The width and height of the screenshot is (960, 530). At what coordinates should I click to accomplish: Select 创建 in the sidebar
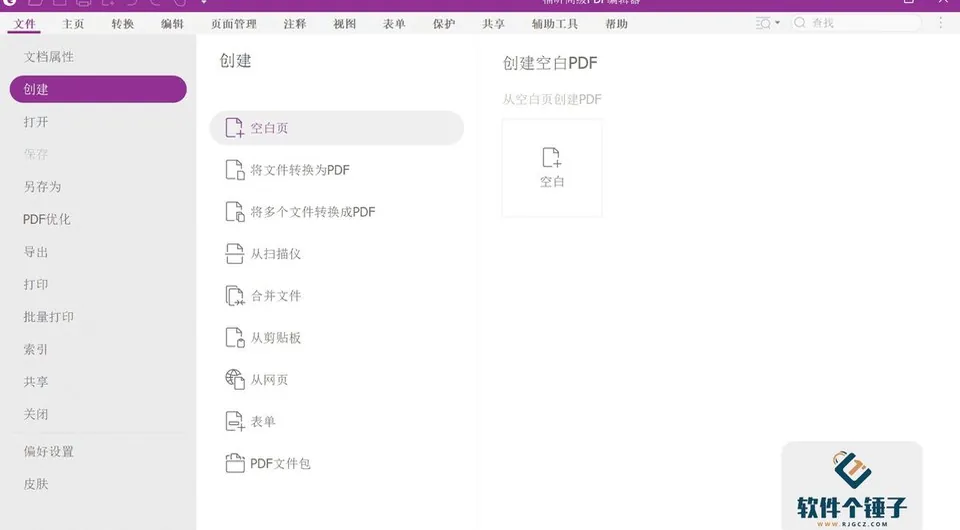(98, 89)
